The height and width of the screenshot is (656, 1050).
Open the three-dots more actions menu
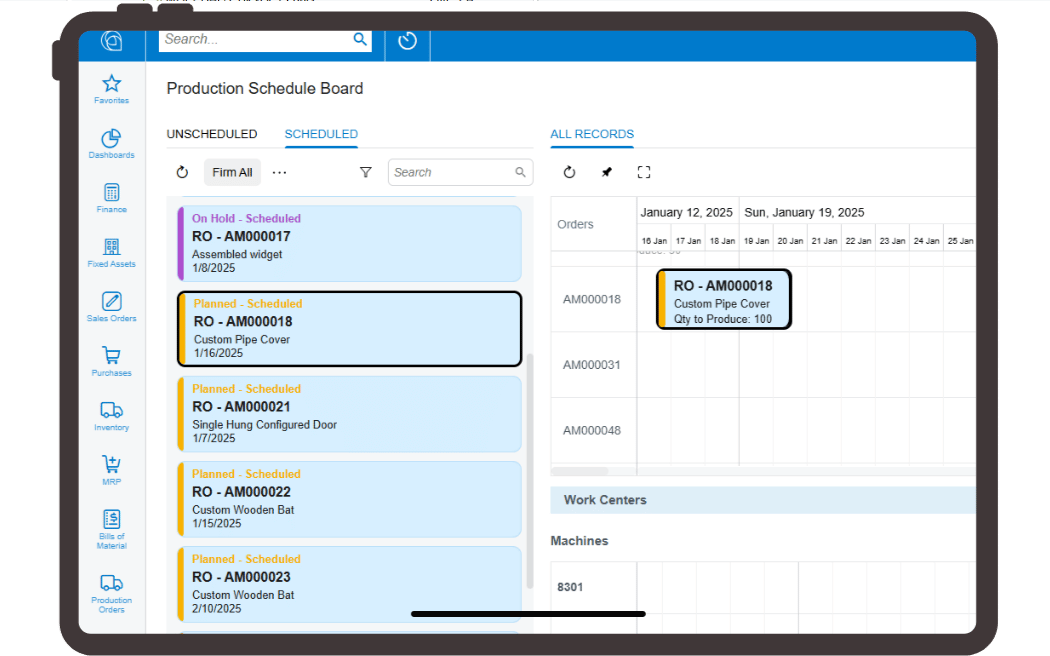click(279, 172)
